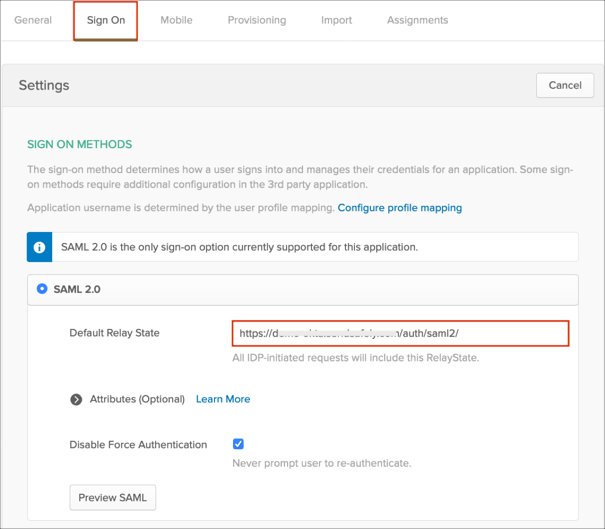This screenshot has width=605, height=529.
Task: Click the Disable Force Authentication label
Action: (x=138, y=445)
